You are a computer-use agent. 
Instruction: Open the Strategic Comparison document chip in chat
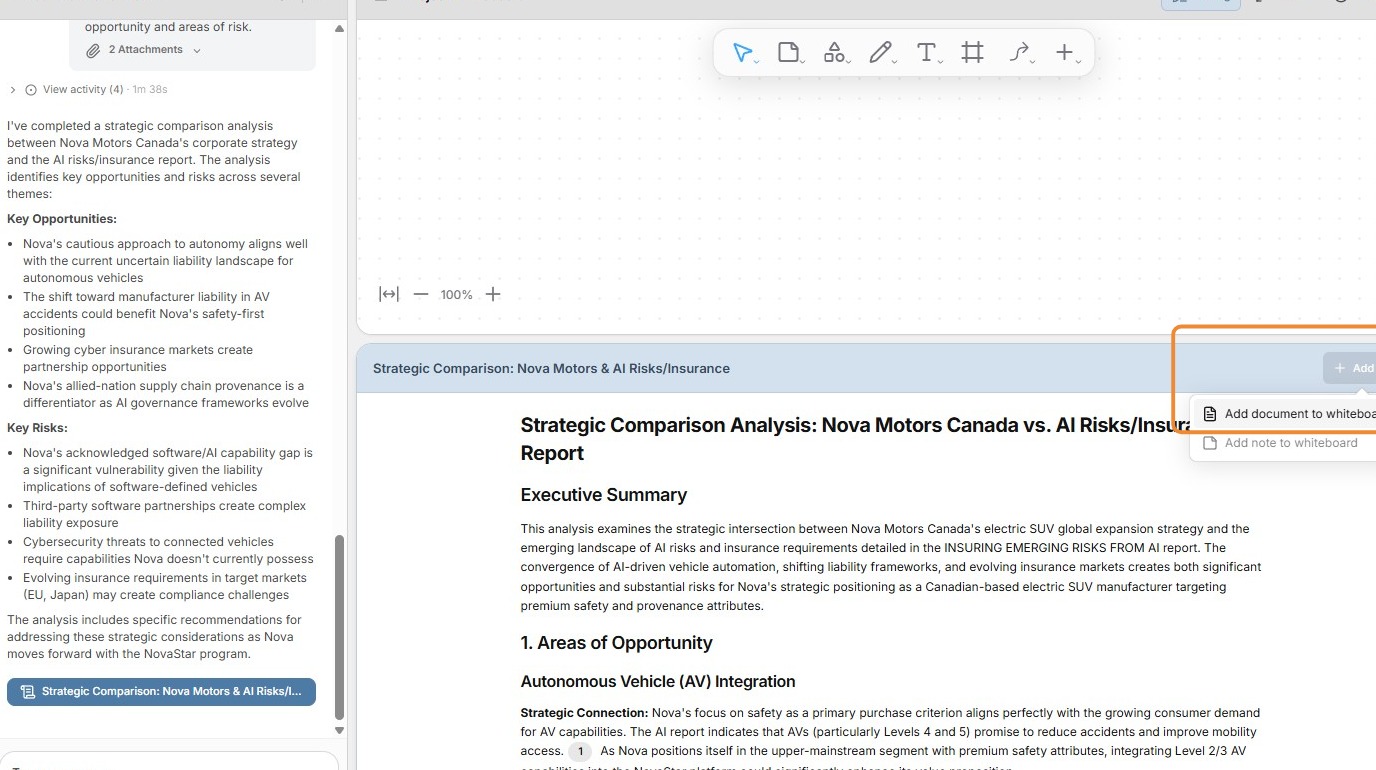pyautogui.click(x=161, y=692)
